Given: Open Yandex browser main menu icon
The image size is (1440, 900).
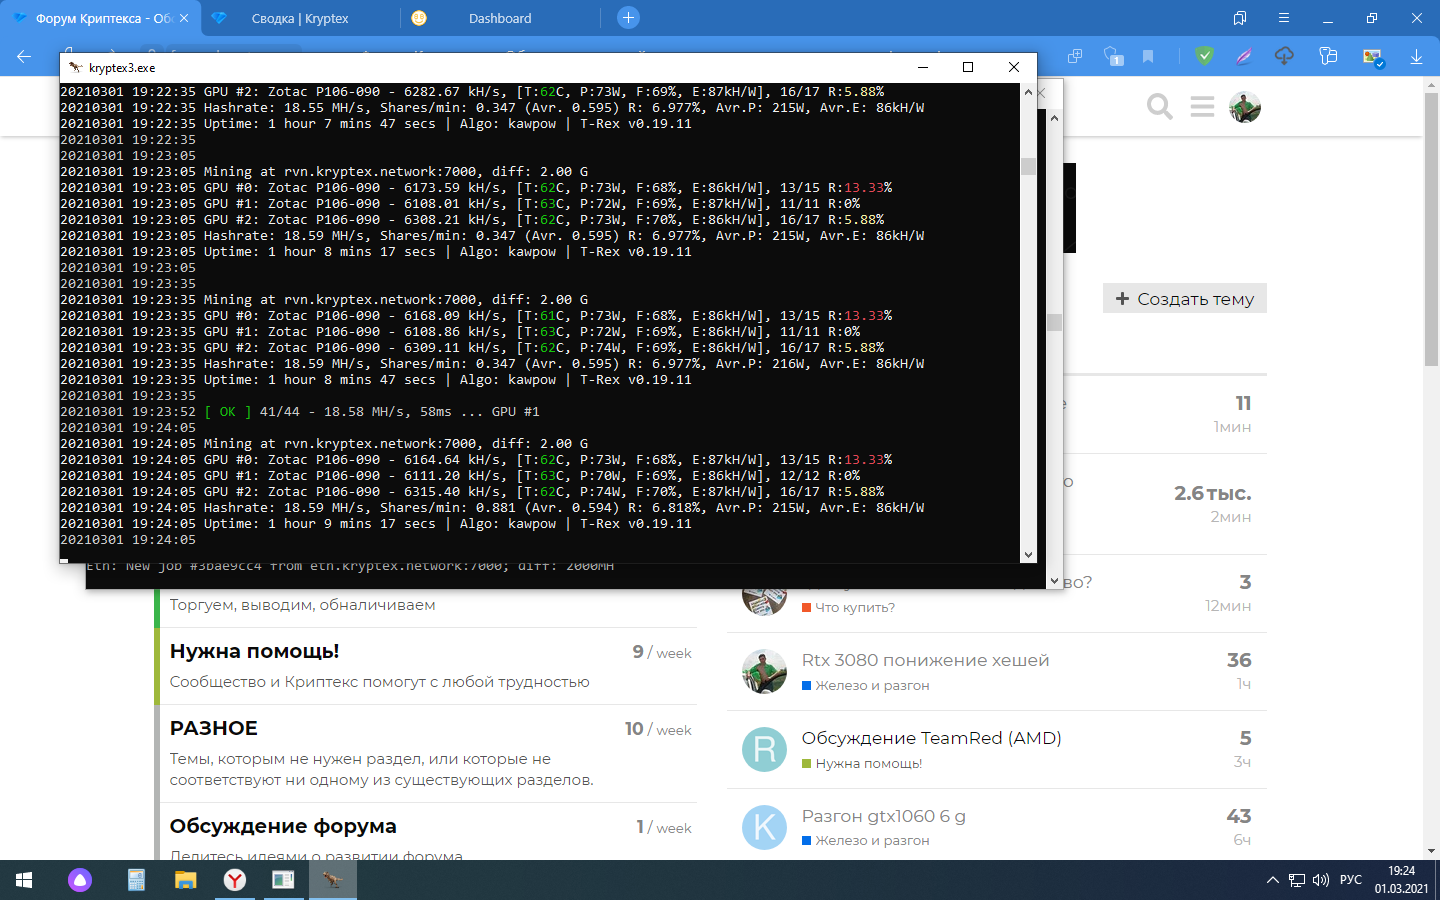Looking at the screenshot, I should point(1284,18).
